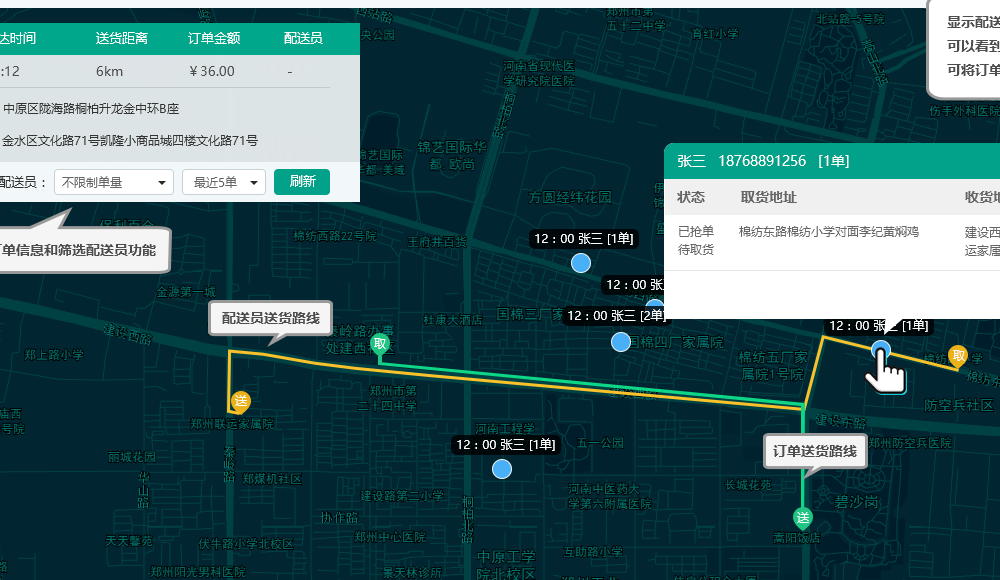1000x580 pixels.
Task: Click the yellow 送 delivery marker at 郑州联运家属院
Action: pyautogui.click(x=240, y=401)
